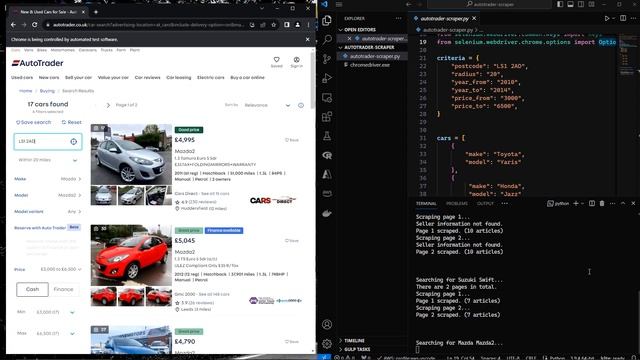Open Extensions view in VS Code
Viewport: 640px width, 360px height.
tap(327, 117)
